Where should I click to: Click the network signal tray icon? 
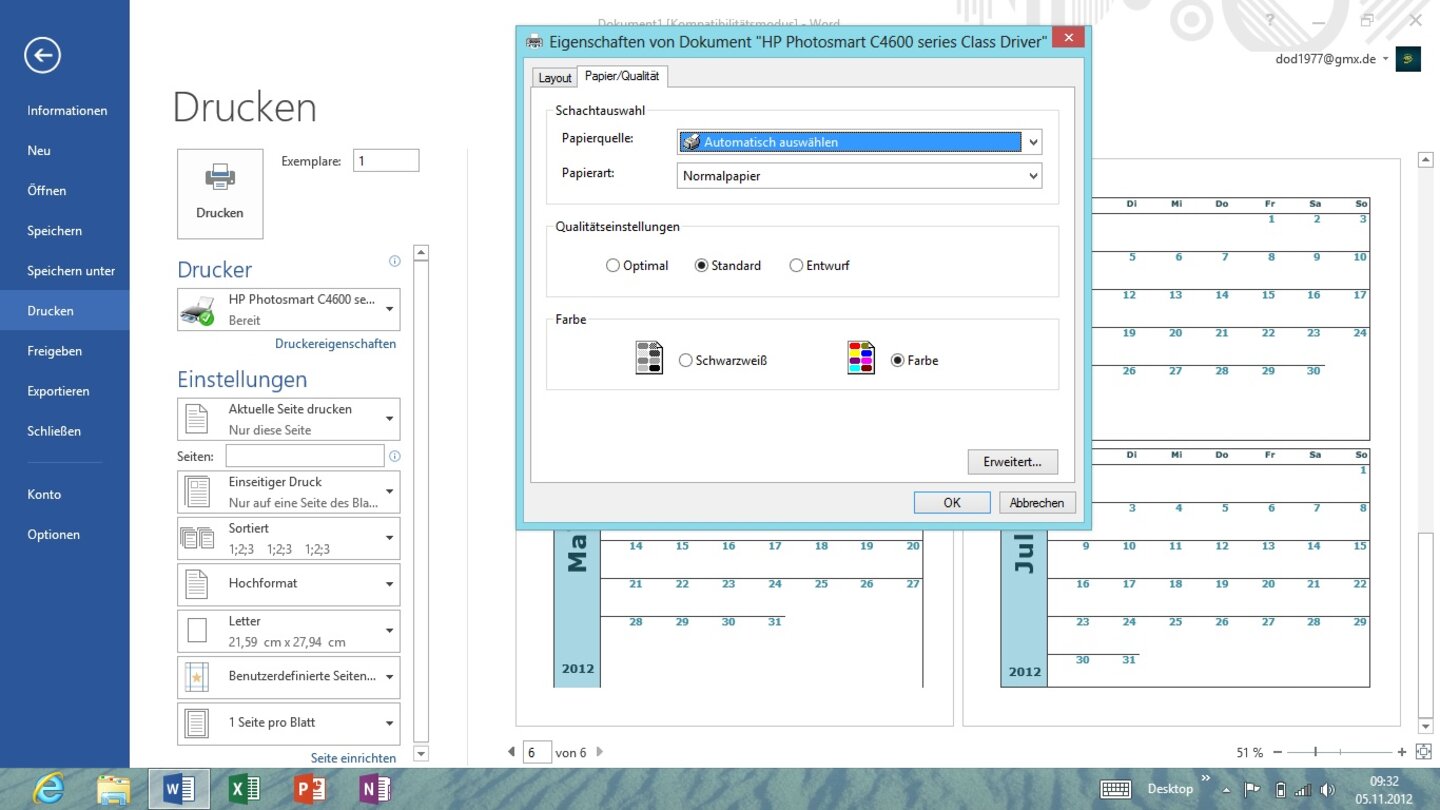1302,789
